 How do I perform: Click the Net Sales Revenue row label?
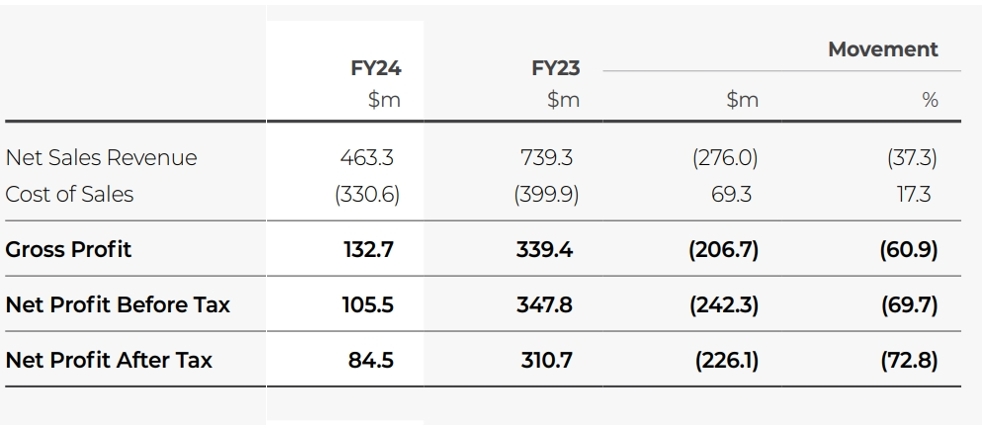(x=101, y=157)
